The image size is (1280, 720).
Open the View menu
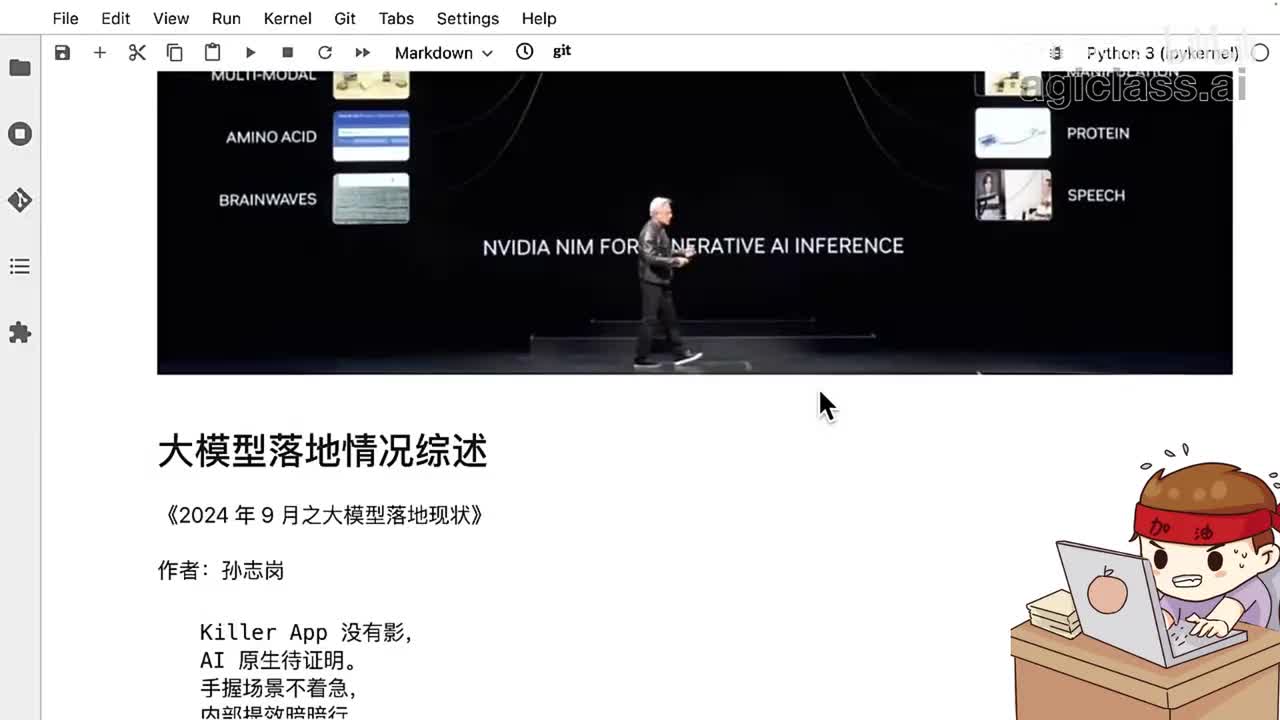171,18
